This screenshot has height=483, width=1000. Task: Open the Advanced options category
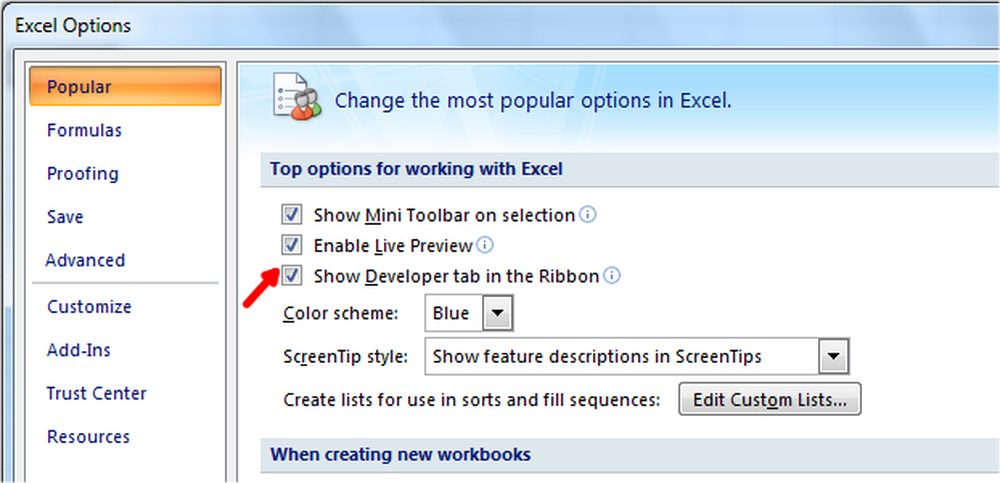pyautogui.click(x=85, y=260)
